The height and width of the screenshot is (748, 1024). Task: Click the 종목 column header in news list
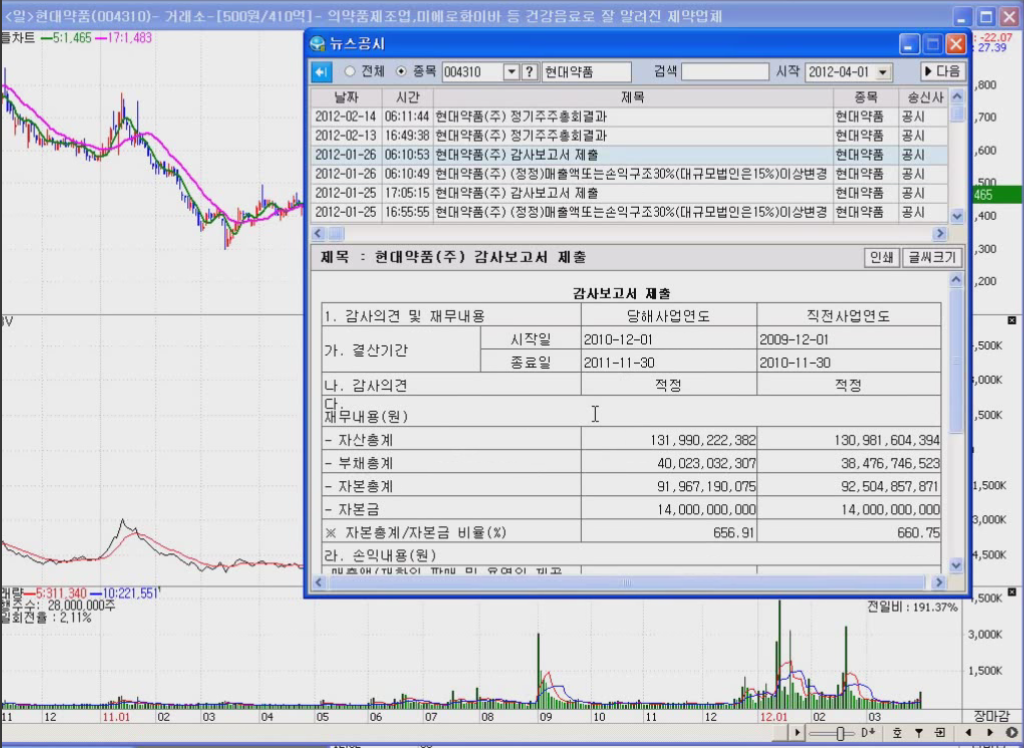[866, 98]
